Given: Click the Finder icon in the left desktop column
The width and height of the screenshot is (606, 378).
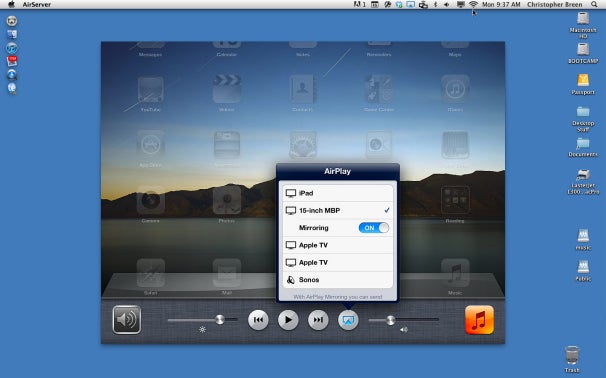Looking at the screenshot, I should click(x=12, y=34).
